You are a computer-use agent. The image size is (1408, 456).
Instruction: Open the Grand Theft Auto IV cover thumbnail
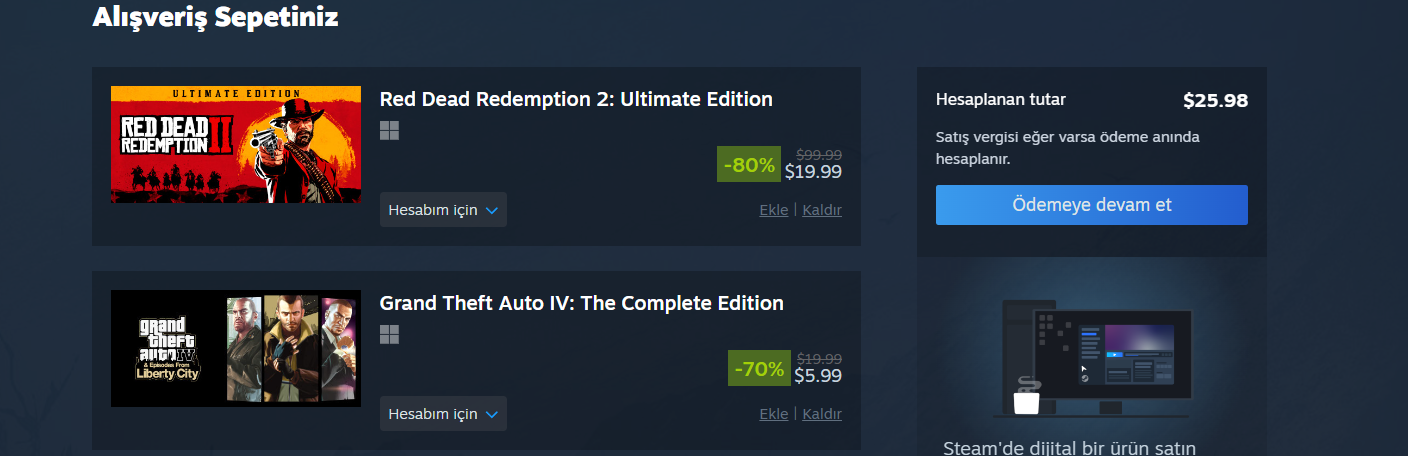[236, 349]
